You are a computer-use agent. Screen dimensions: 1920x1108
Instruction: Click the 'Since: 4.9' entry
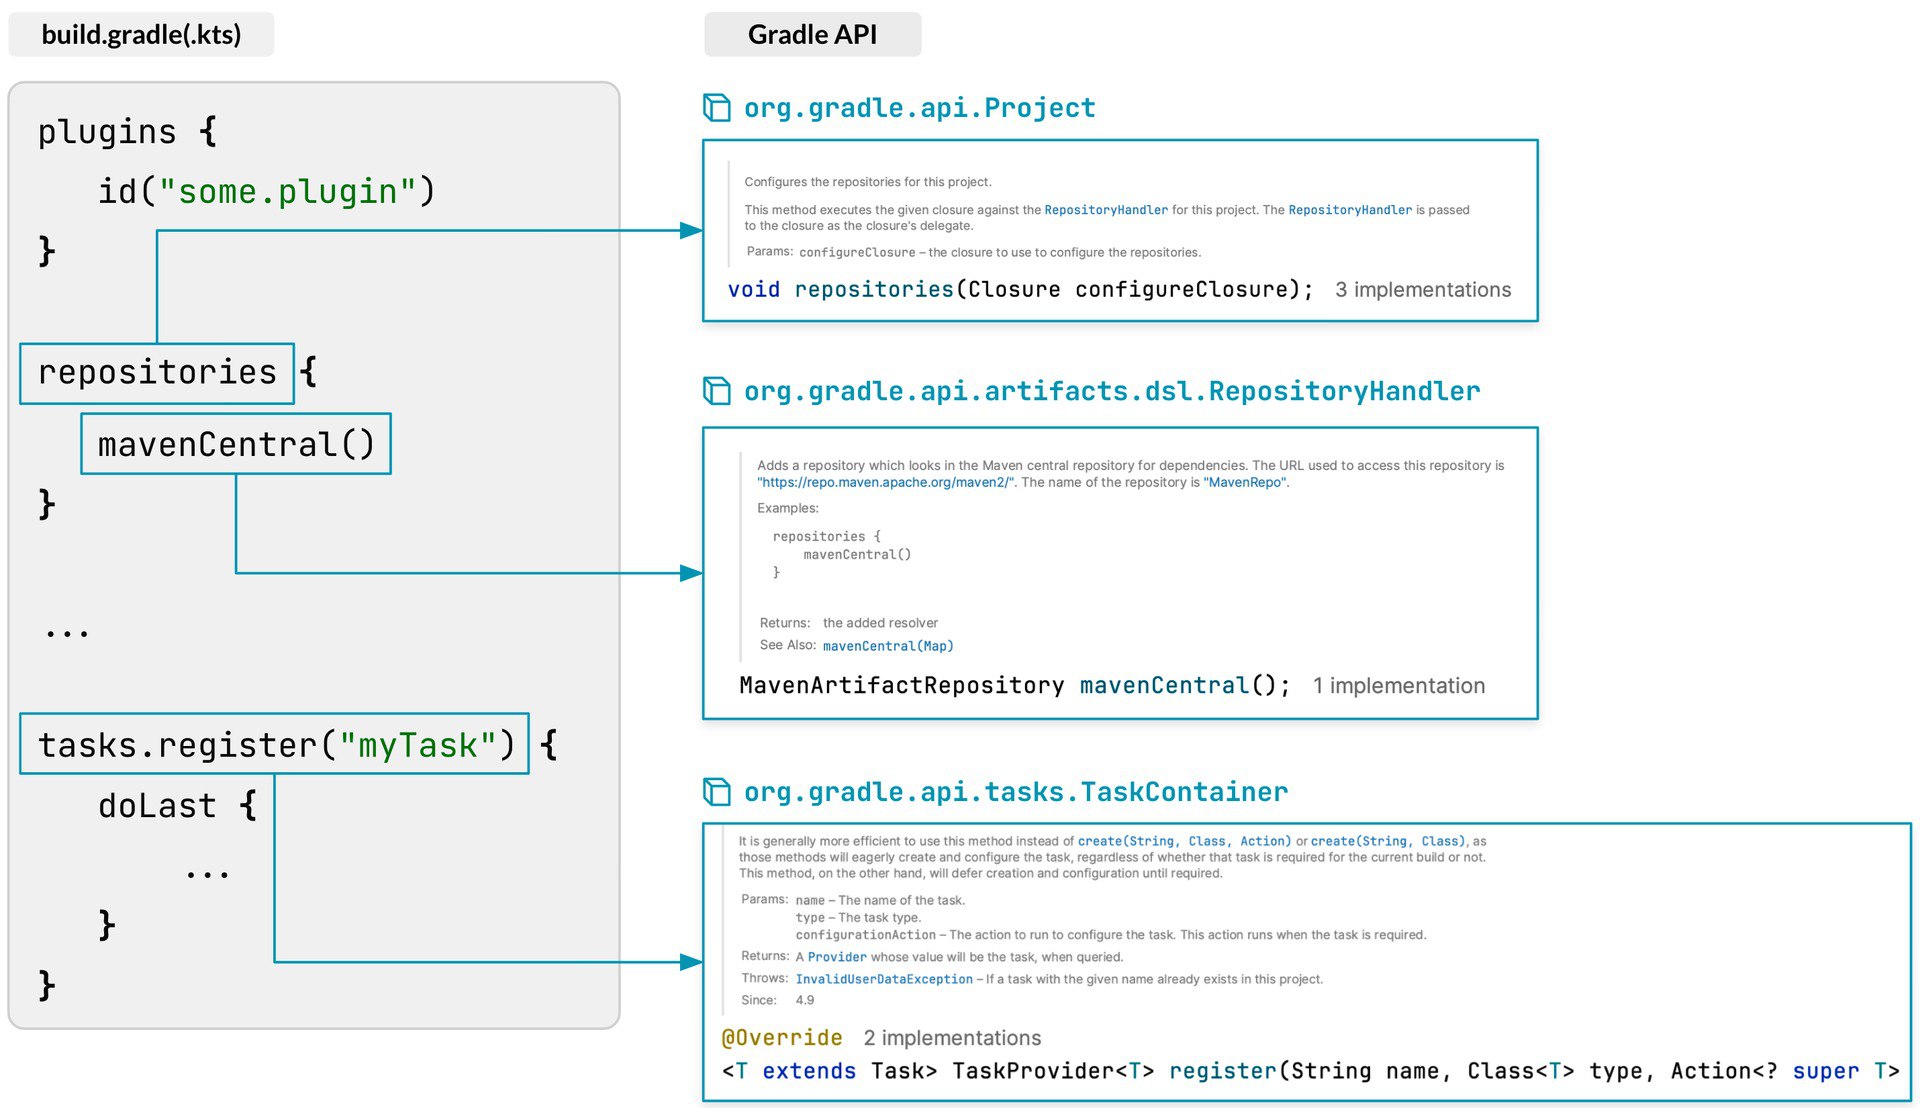pyautogui.click(x=778, y=1000)
